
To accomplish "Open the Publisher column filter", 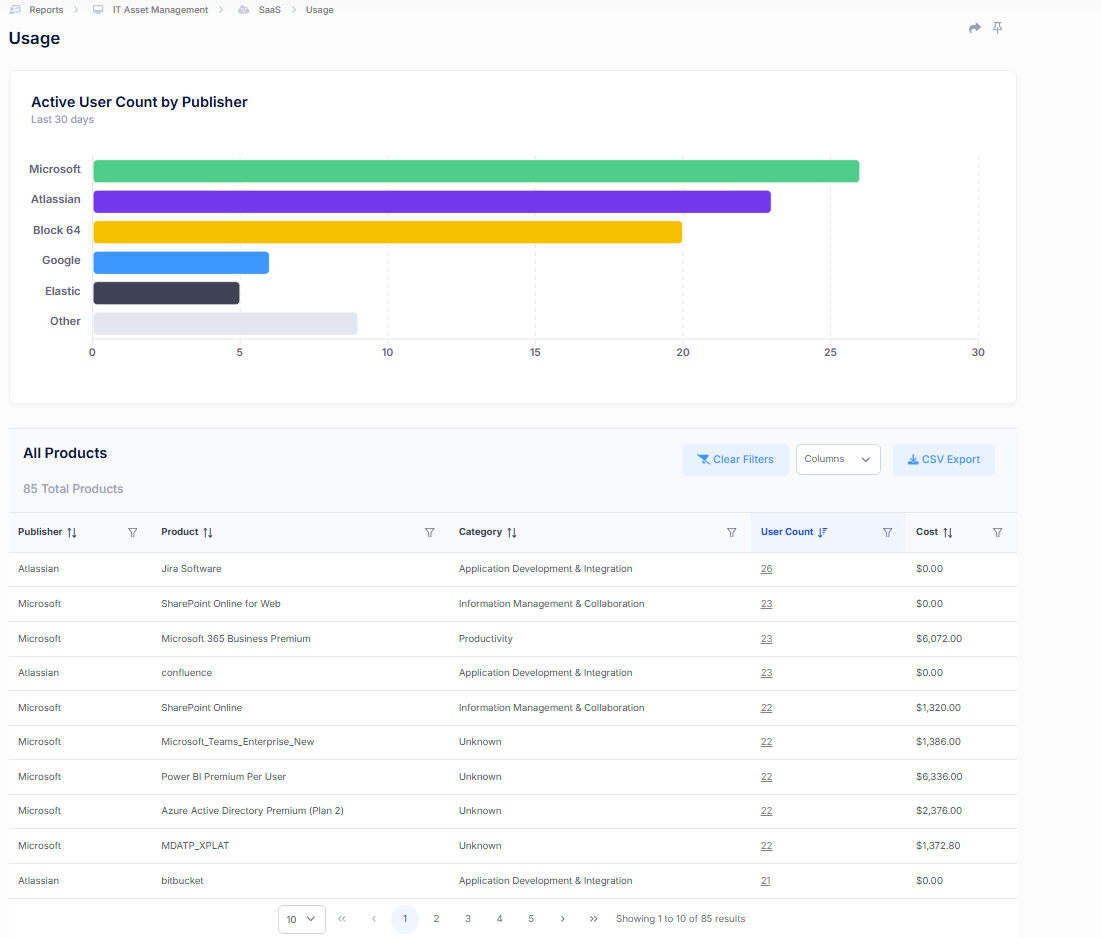I will pyautogui.click(x=133, y=533).
